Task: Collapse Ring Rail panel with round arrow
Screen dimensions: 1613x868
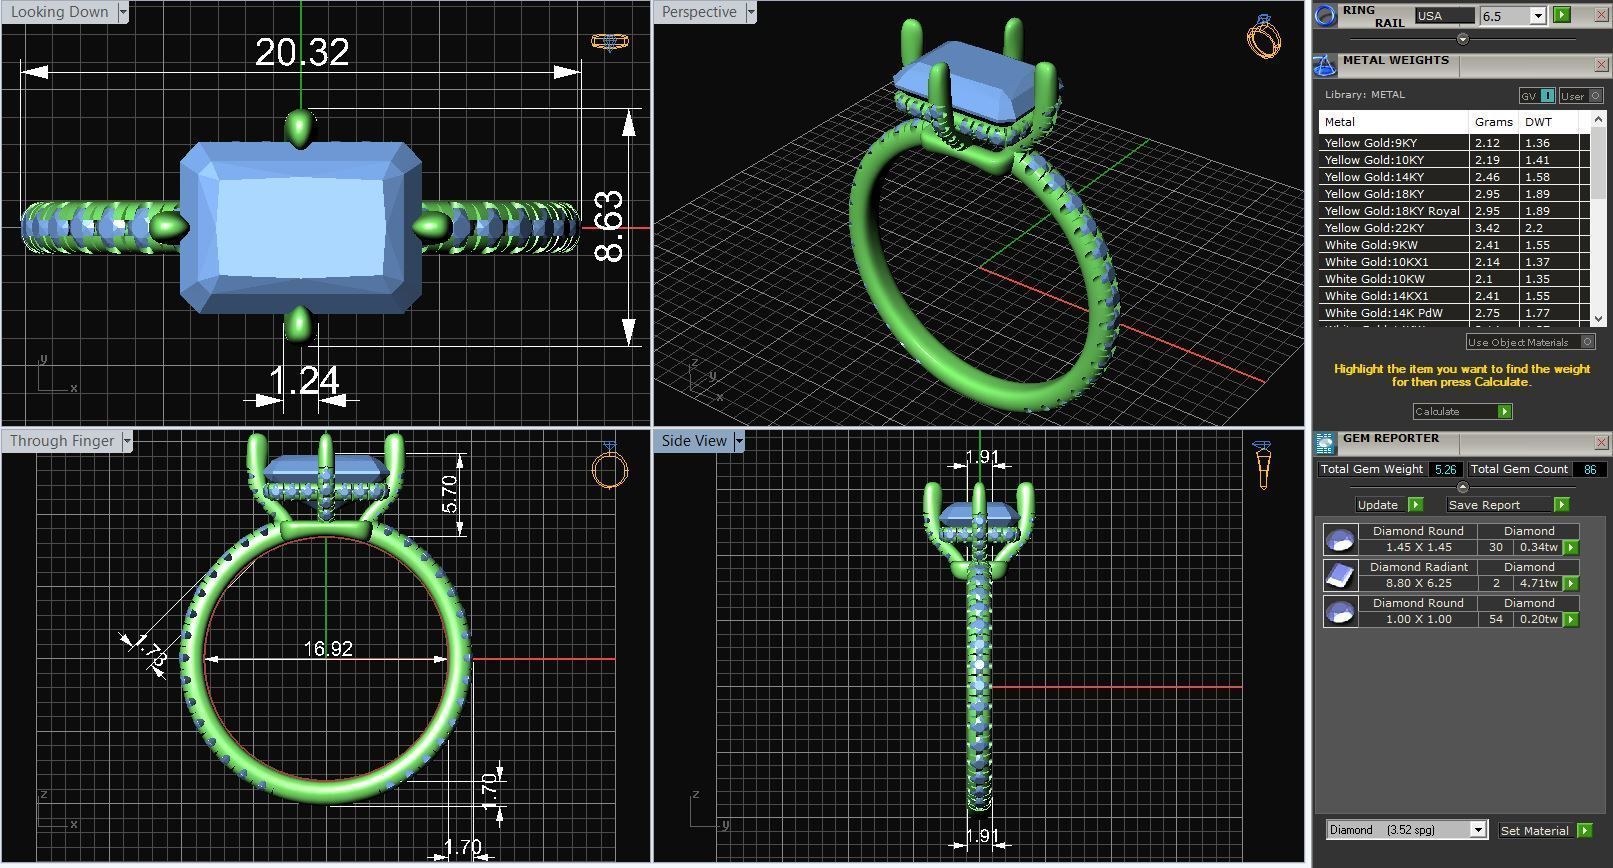Action: [x=1462, y=39]
